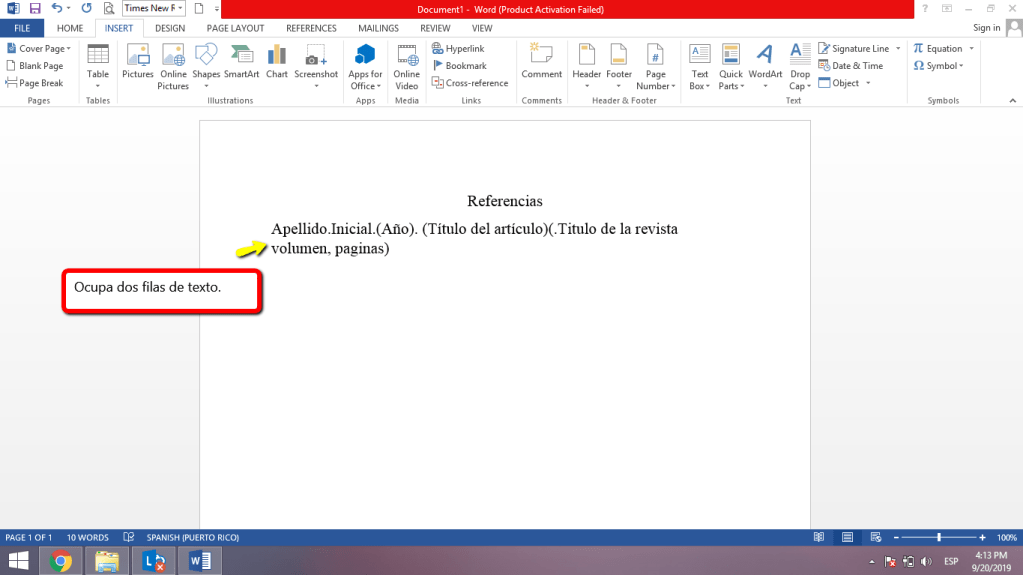Viewport: 1023px width, 575px height.
Task: Open Google Chrome from the taskbar
Action: (61, 561)
